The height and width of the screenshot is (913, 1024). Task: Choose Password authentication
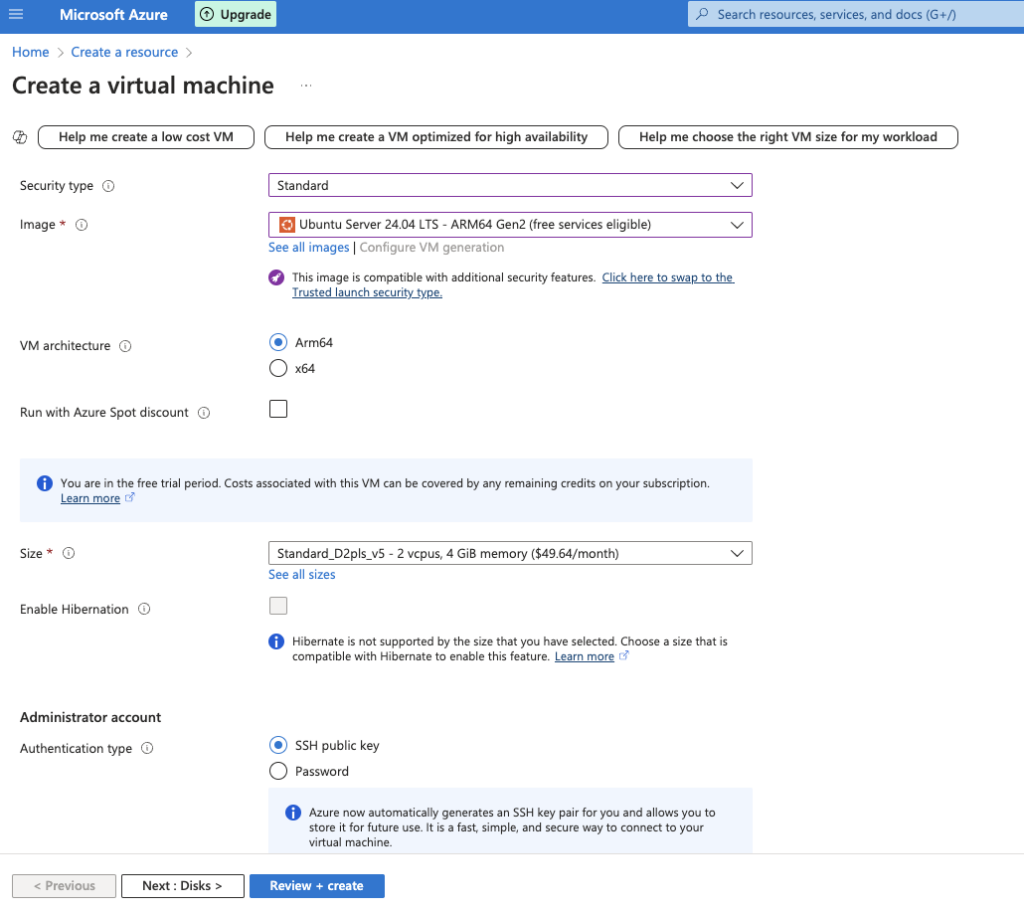pos(278,771)
